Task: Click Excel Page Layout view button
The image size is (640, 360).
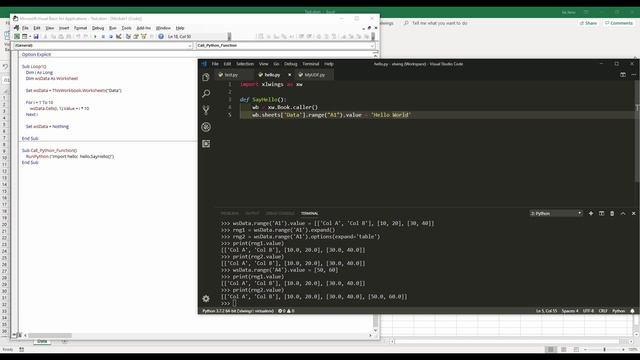Action: [563, 349]
